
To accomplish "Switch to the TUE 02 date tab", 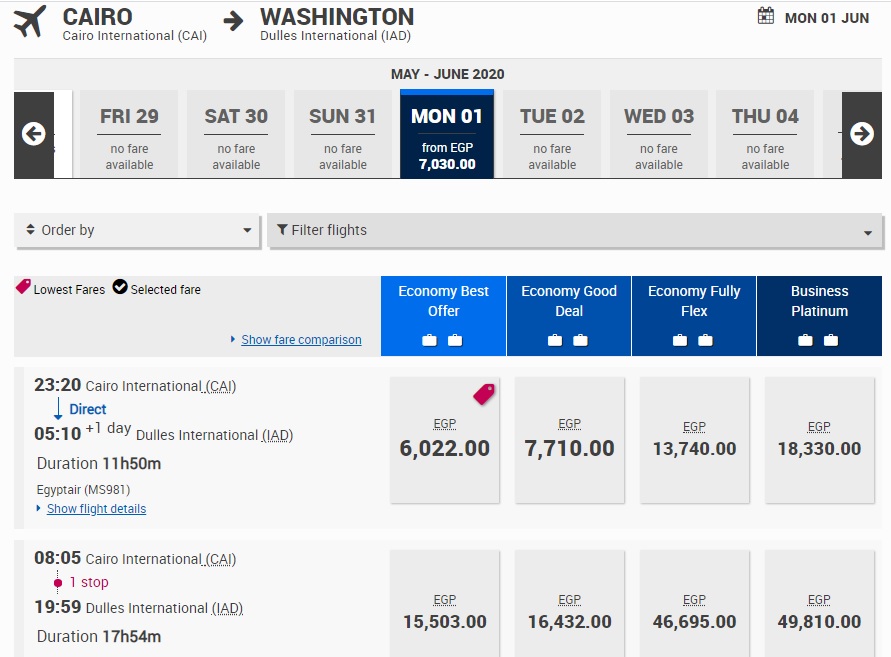I will tap(552, 135).
